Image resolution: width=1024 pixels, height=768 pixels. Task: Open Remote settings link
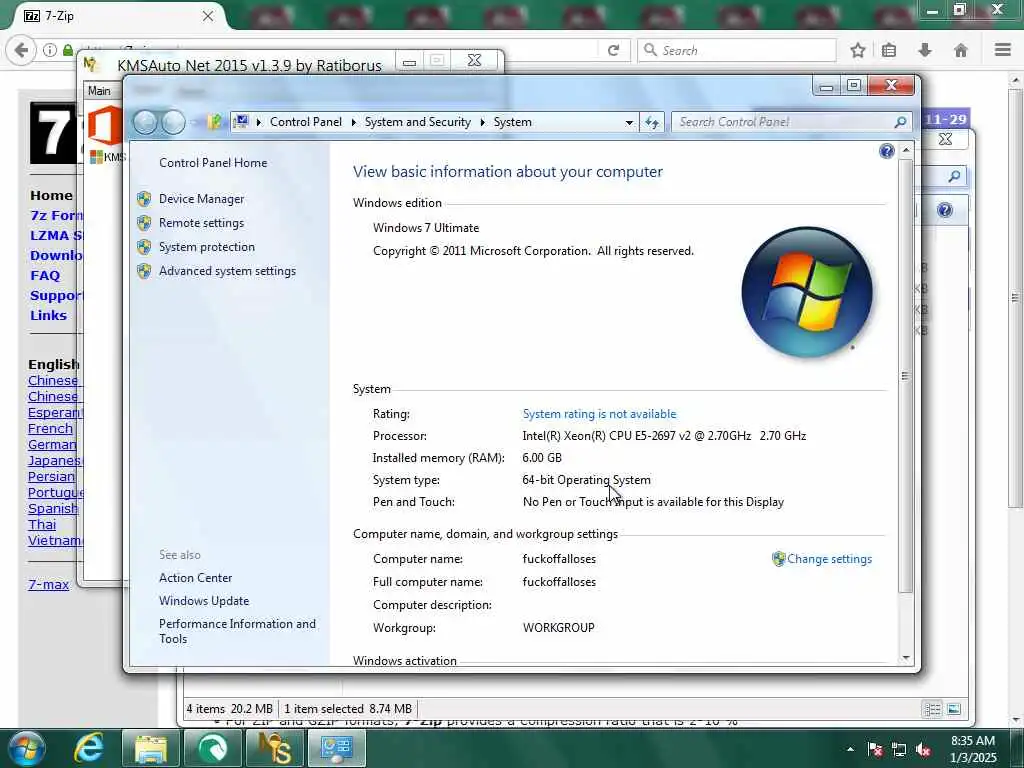click(201, 223)
